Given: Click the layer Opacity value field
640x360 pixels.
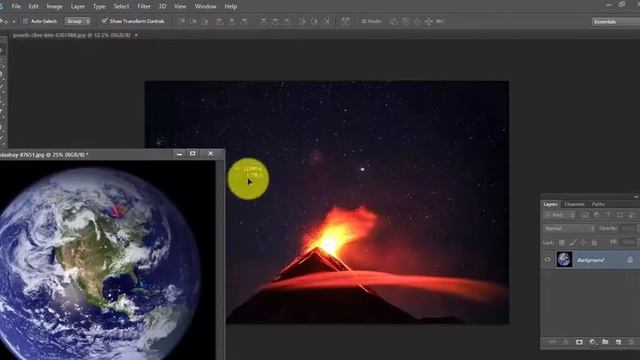Looking at the screenshot, I should click(x=629, y=229).
